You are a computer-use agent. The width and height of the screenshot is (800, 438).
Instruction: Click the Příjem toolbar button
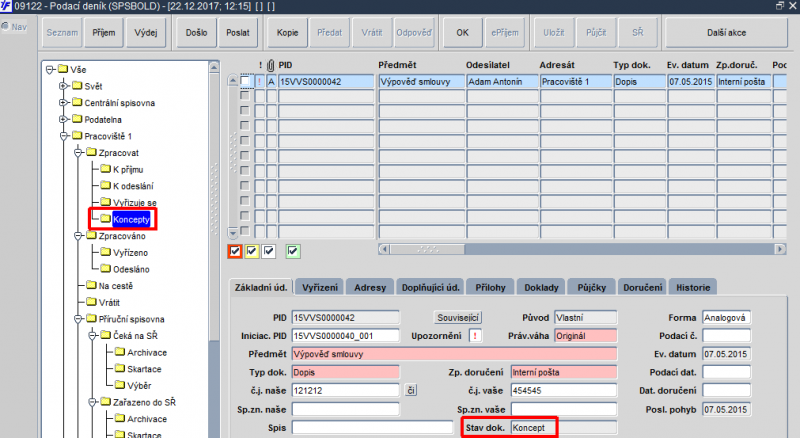point(104,33)
